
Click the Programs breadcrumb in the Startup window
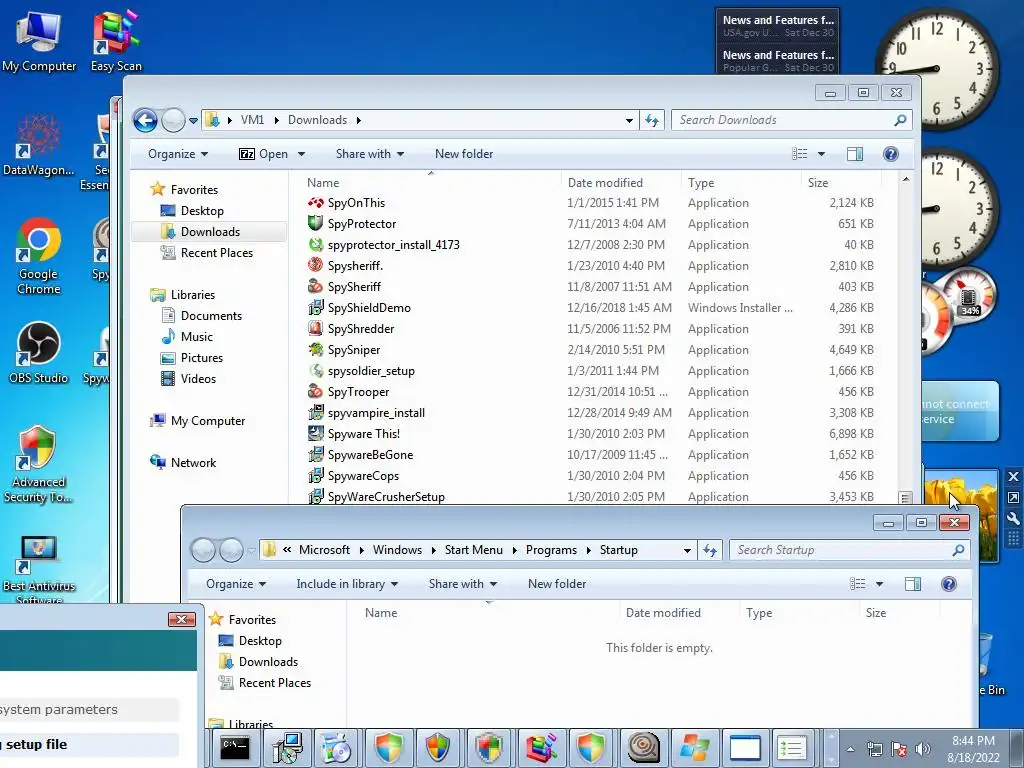pos(551,550)
